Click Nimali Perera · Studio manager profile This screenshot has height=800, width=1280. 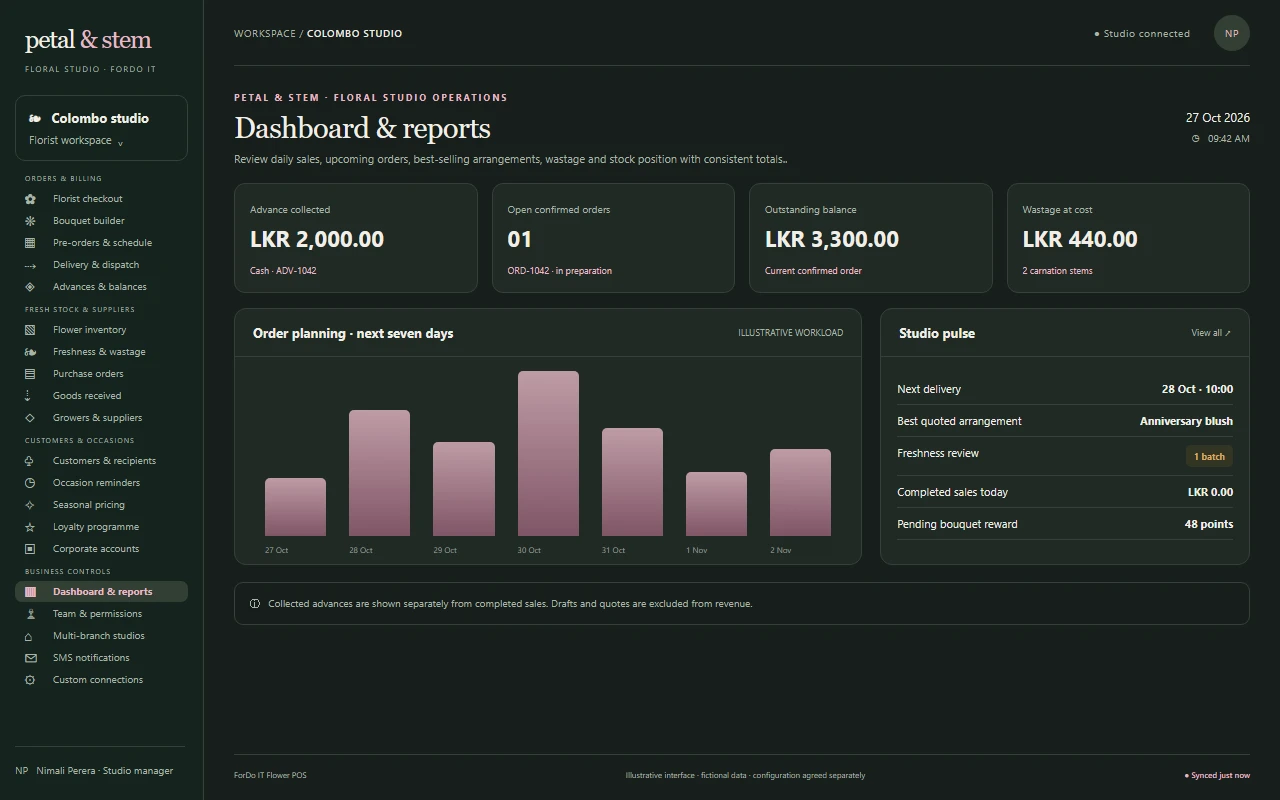click(x=94, y=771)
